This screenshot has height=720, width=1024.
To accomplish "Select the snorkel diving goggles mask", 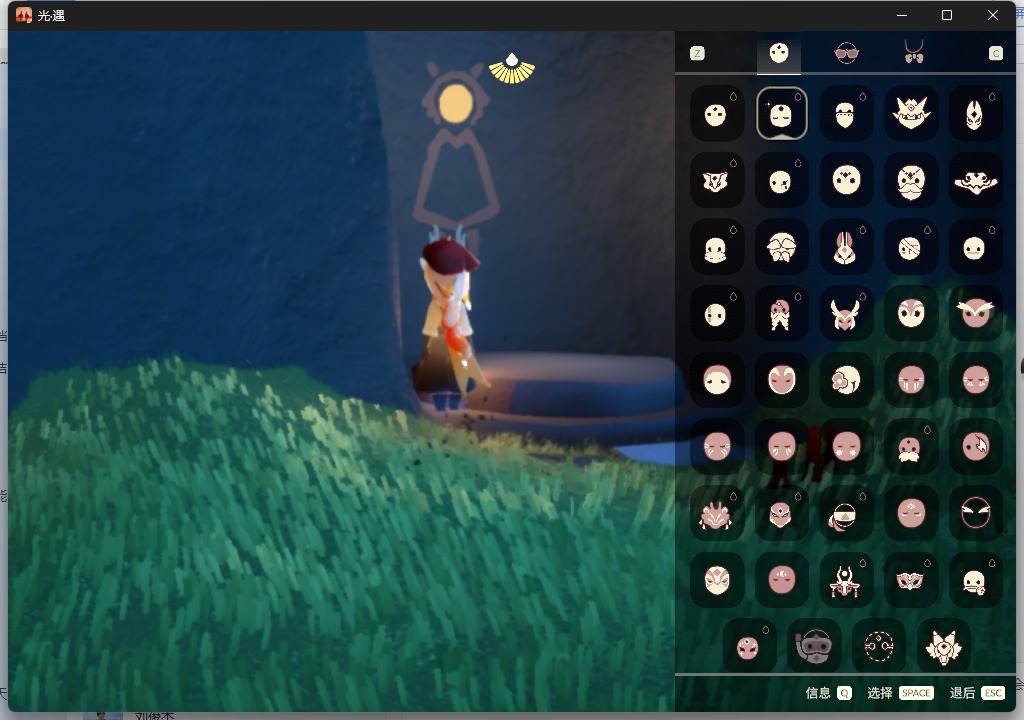I will coord(814,646).
